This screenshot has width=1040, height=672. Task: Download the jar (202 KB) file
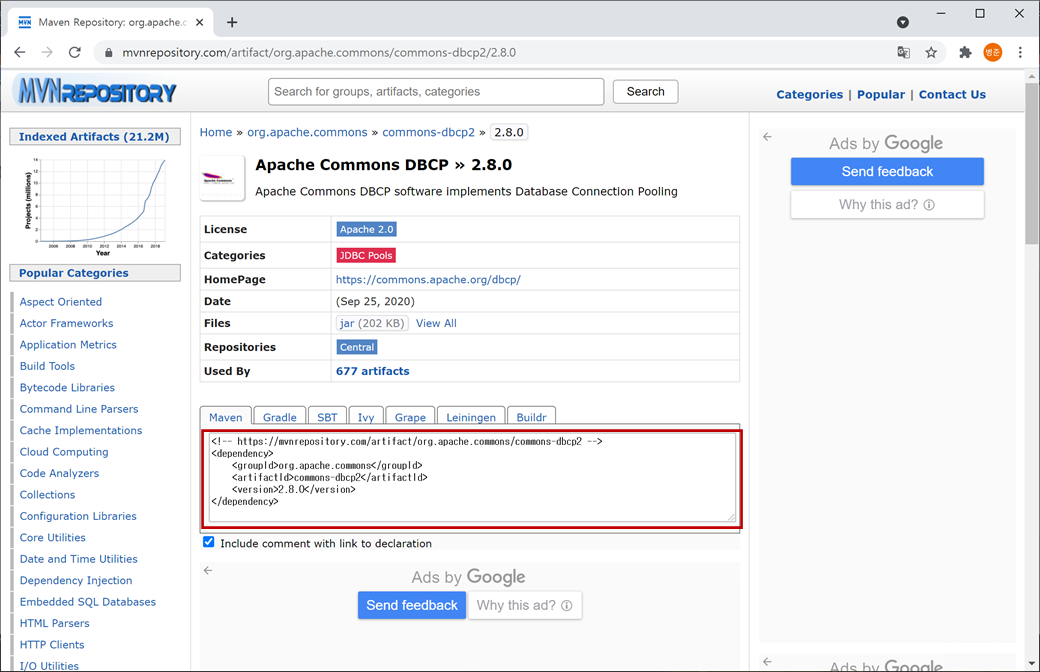[371, 323]
